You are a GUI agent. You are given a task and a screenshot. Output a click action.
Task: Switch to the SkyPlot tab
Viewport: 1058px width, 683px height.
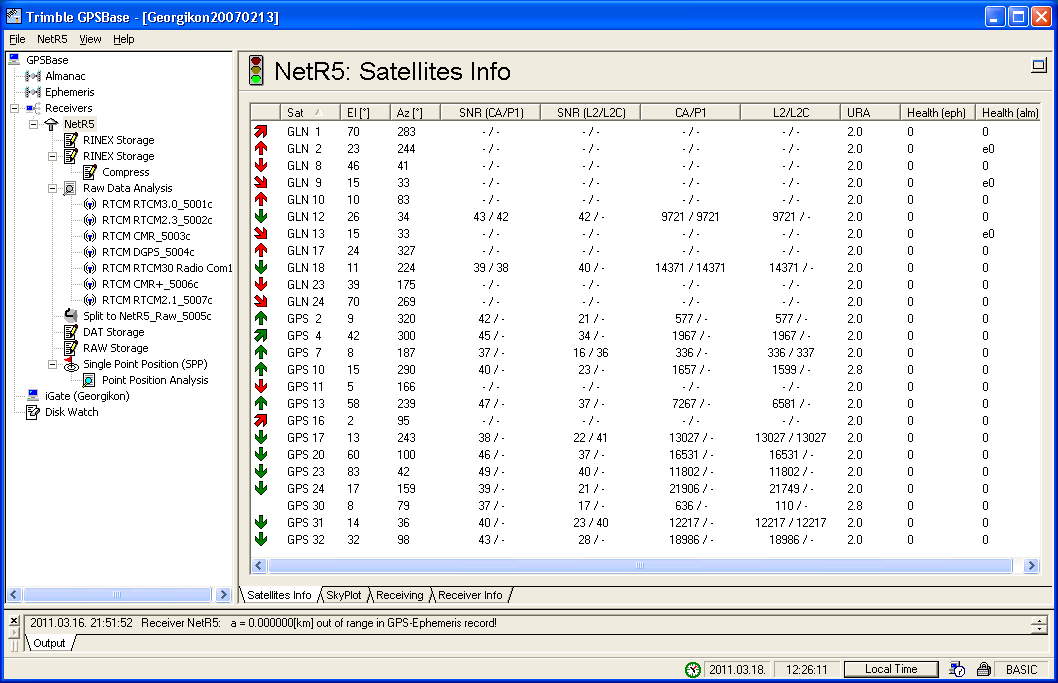click(343, 595)
